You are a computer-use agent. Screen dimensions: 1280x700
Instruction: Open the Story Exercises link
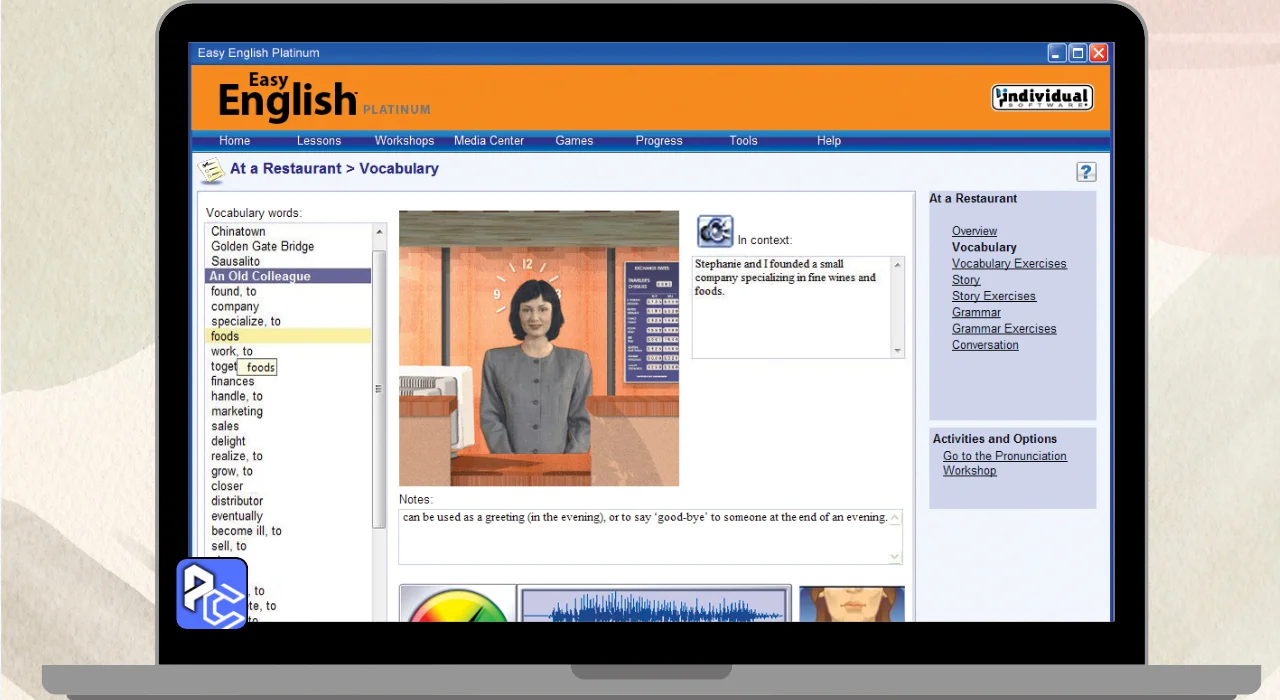coord(994,296)
